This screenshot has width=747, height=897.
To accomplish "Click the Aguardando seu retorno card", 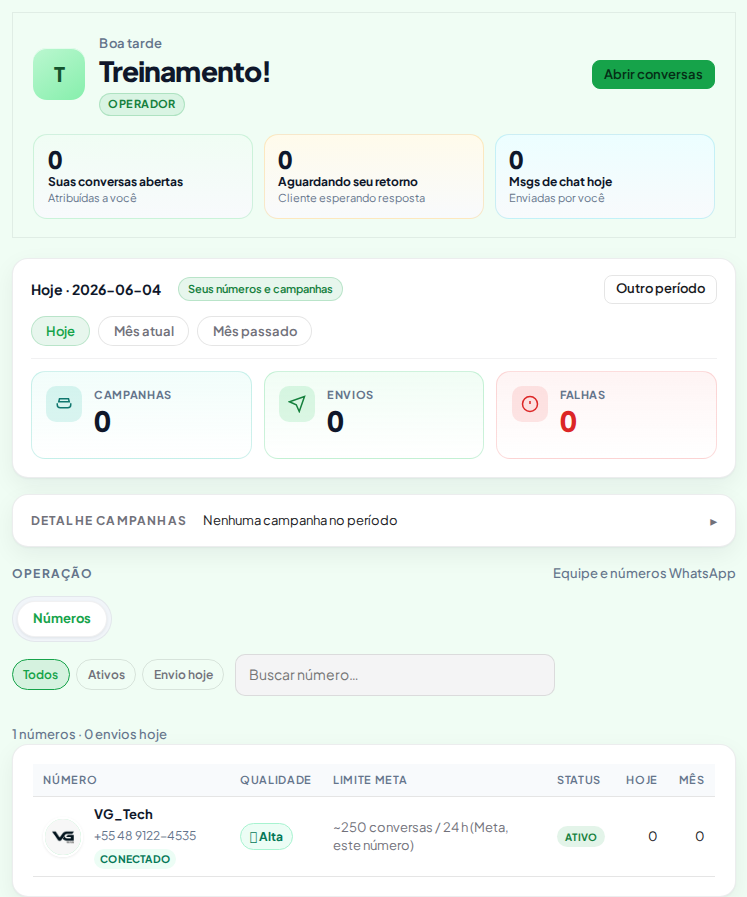I will [x=374, y=176].
